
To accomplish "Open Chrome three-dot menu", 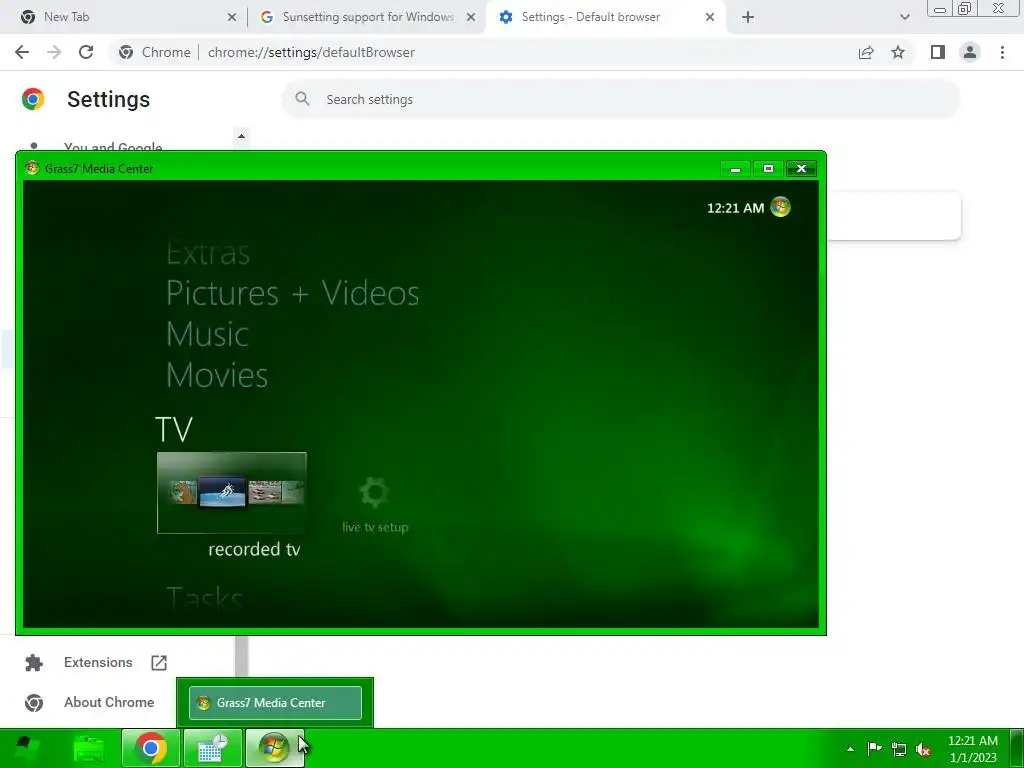I will tap(1002, 52).
